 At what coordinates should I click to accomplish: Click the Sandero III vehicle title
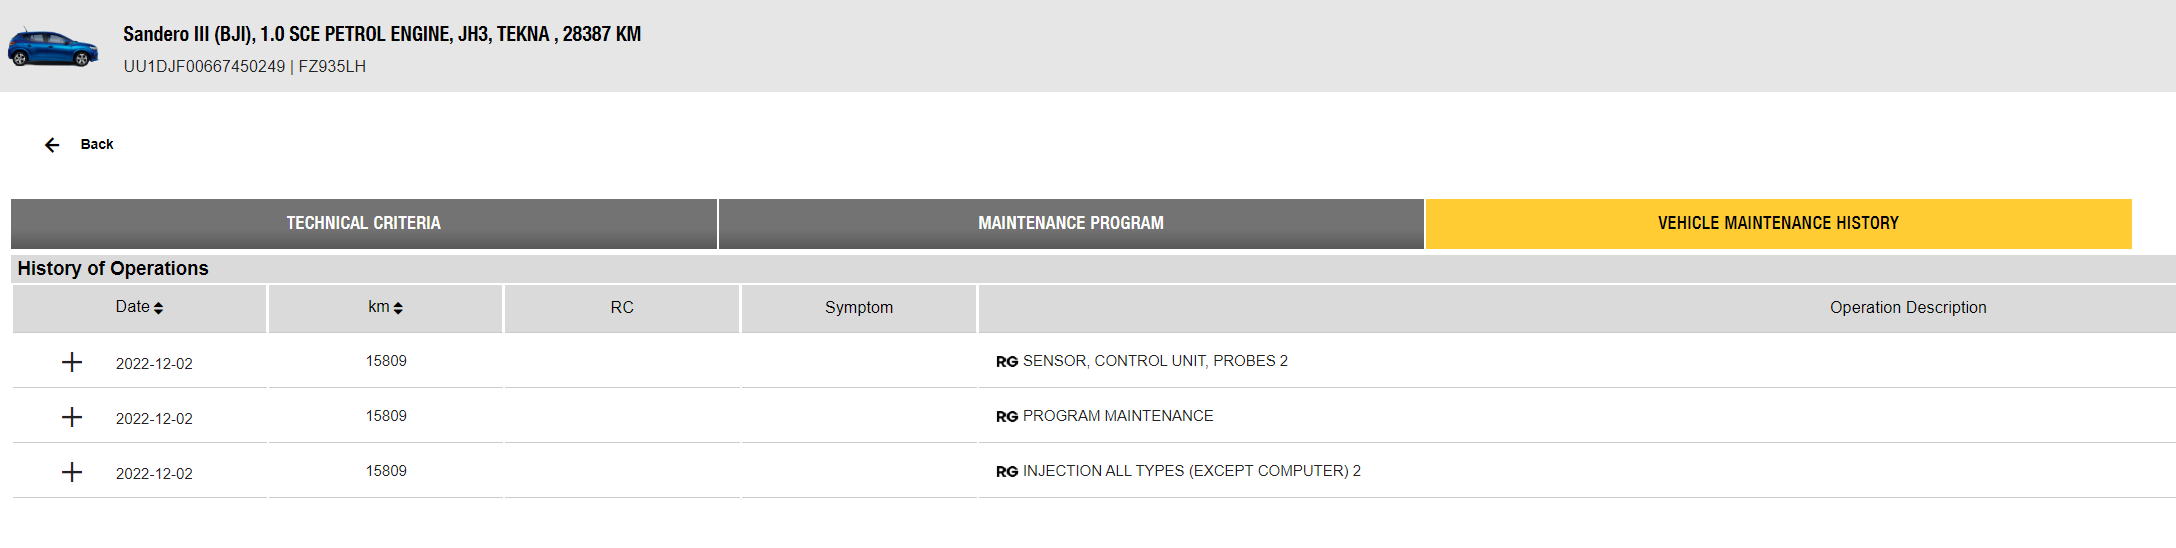382,34
